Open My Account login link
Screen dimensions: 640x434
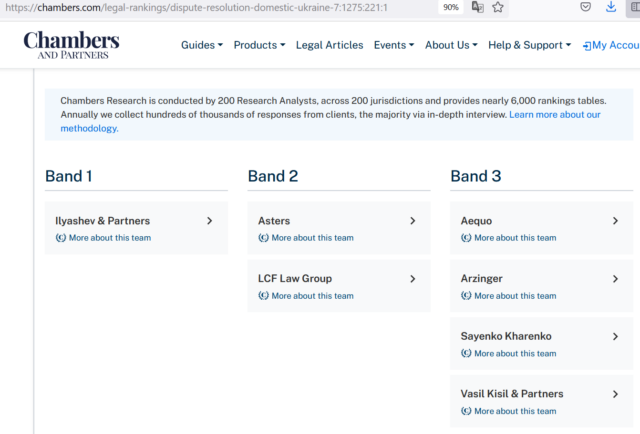(610, 45)
